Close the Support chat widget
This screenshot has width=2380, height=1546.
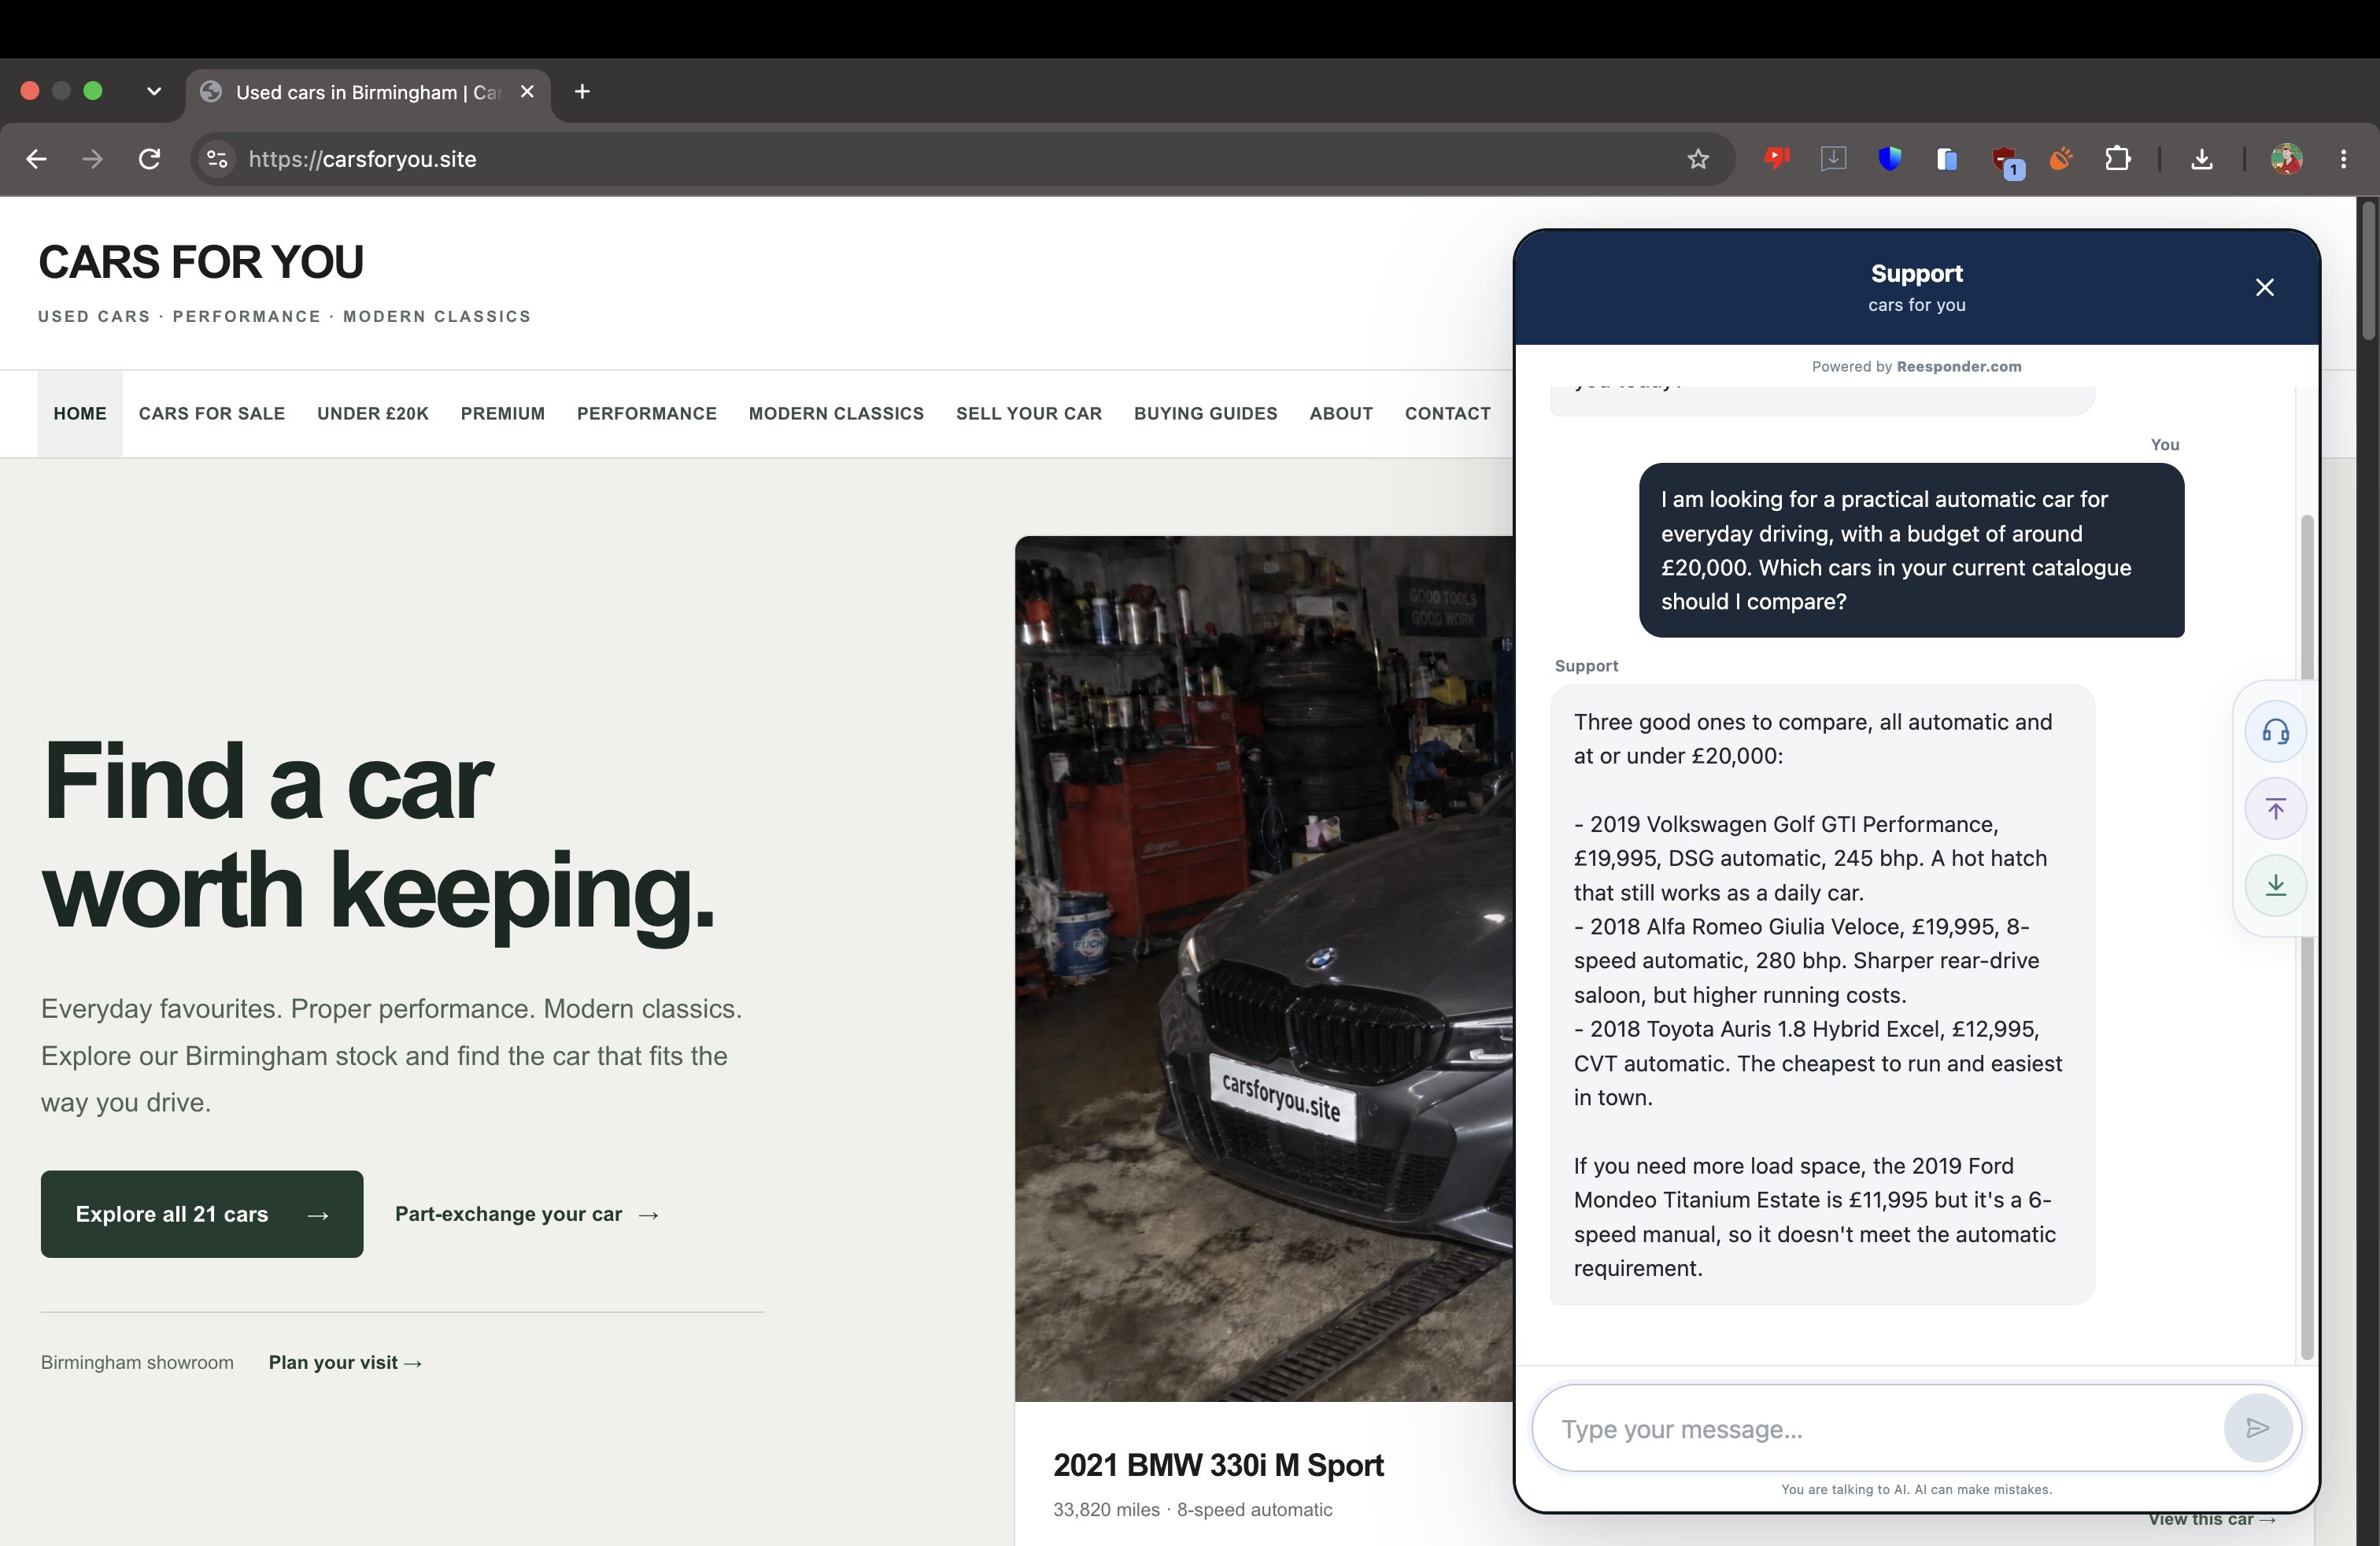click(2265, 288)
